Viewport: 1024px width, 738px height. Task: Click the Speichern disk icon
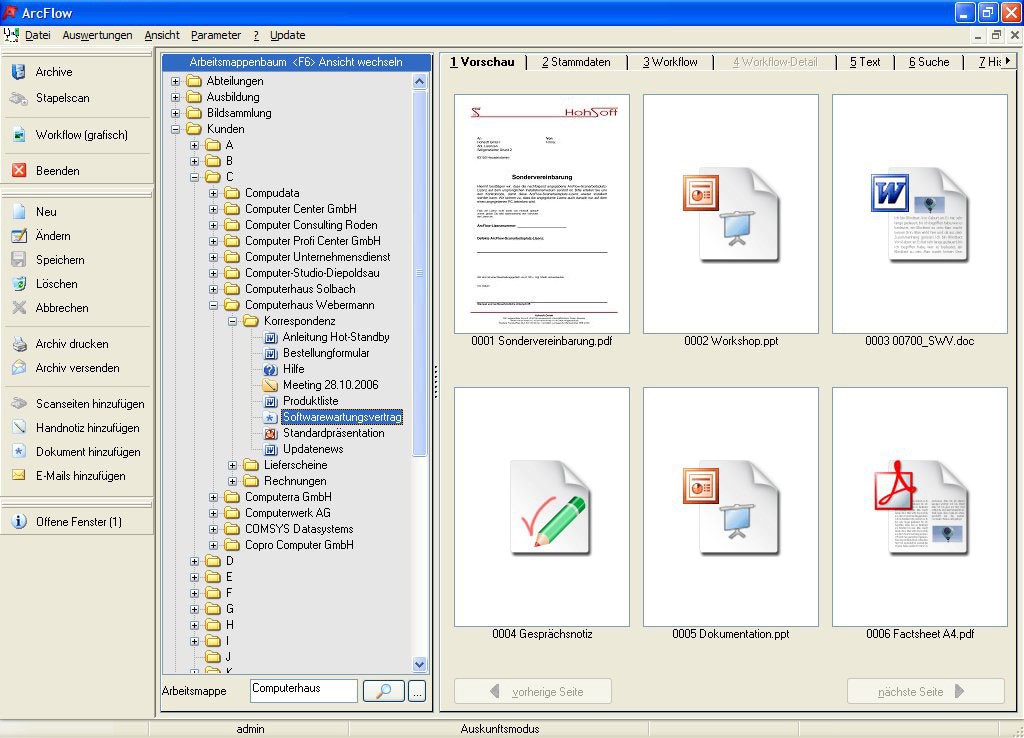click(19, 260)
